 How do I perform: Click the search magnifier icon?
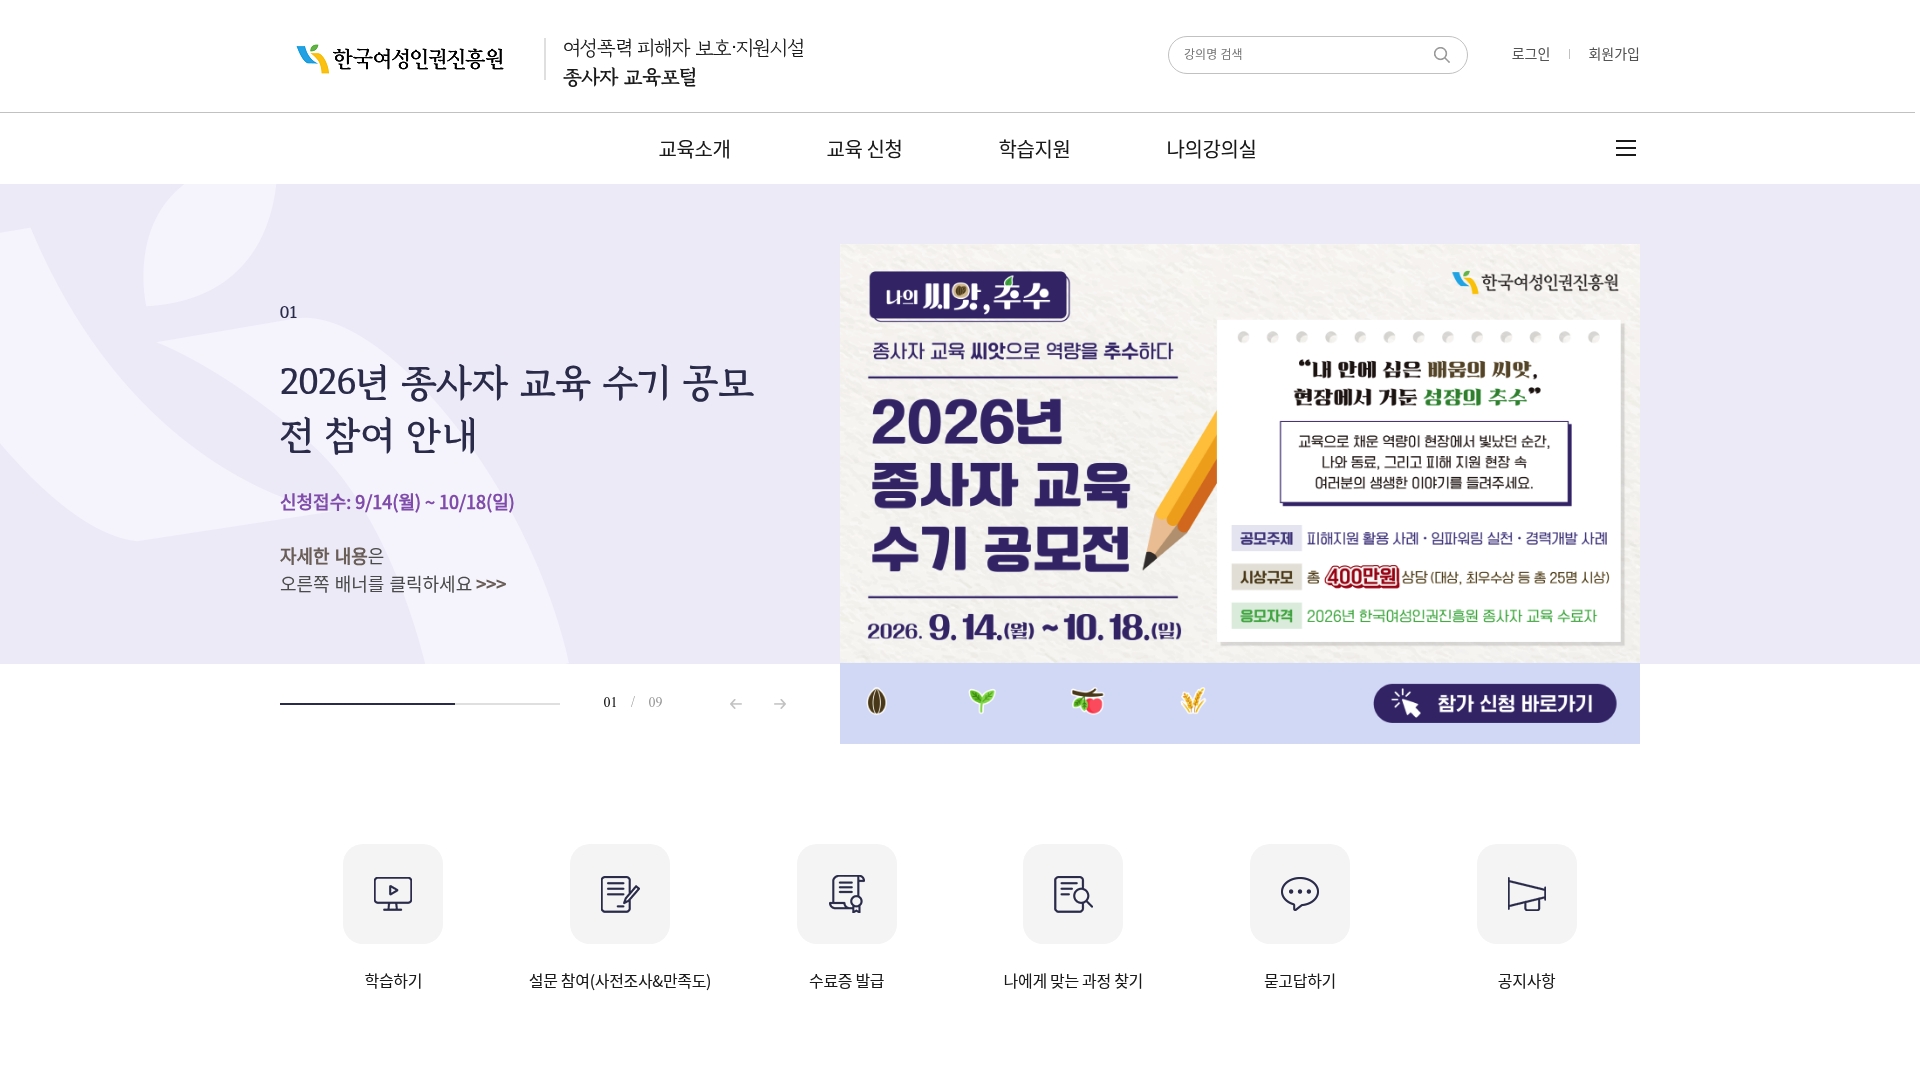(1441, 55)
